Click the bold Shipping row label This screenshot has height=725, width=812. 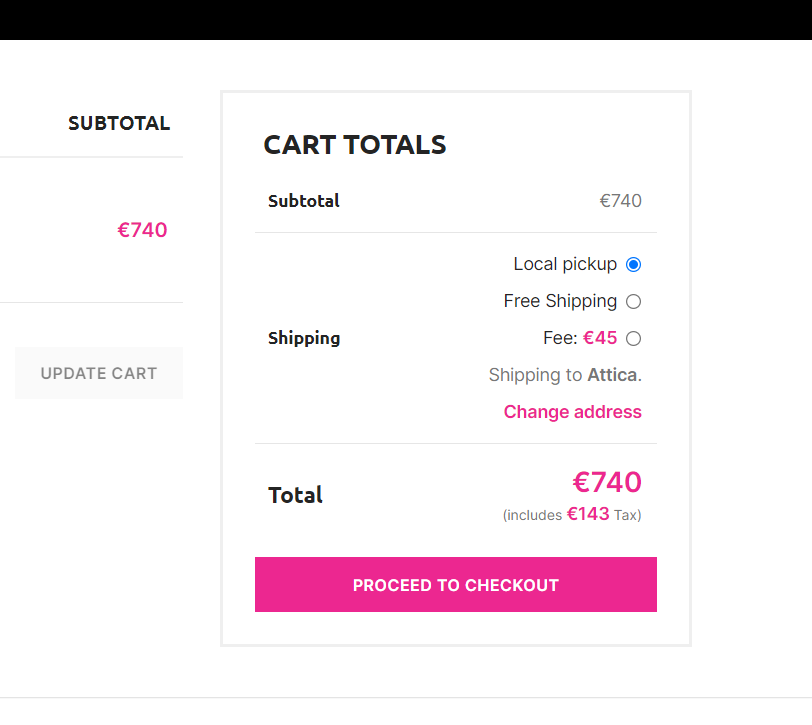pos(304,338)
